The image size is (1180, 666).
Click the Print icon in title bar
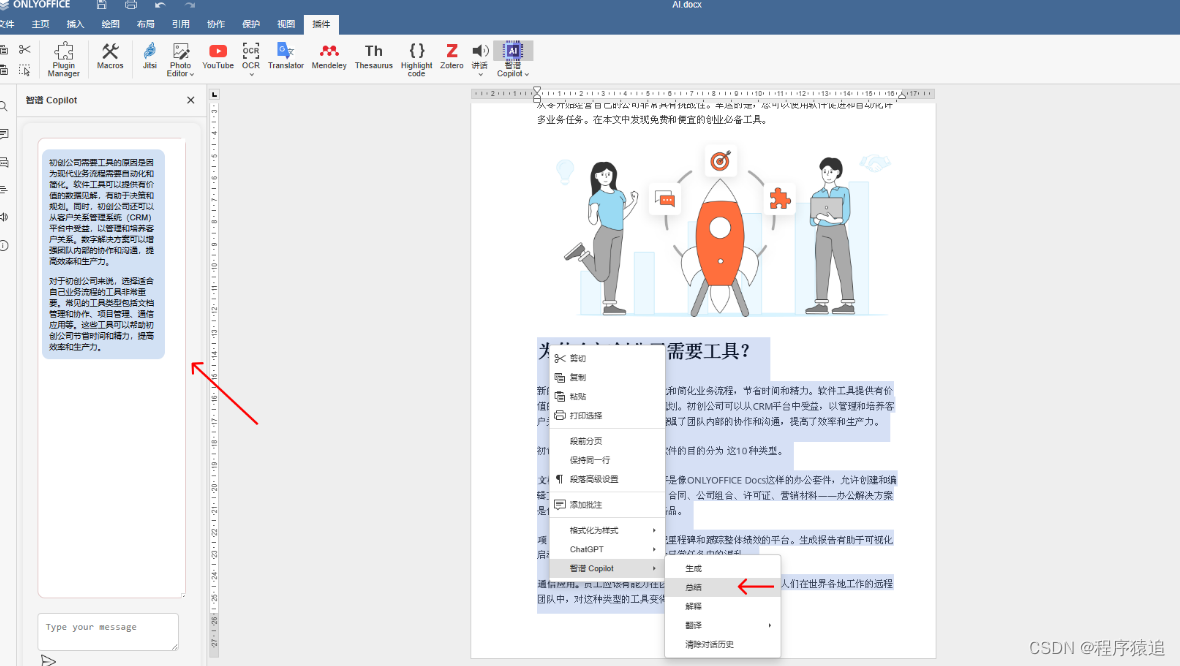(131, 5)
